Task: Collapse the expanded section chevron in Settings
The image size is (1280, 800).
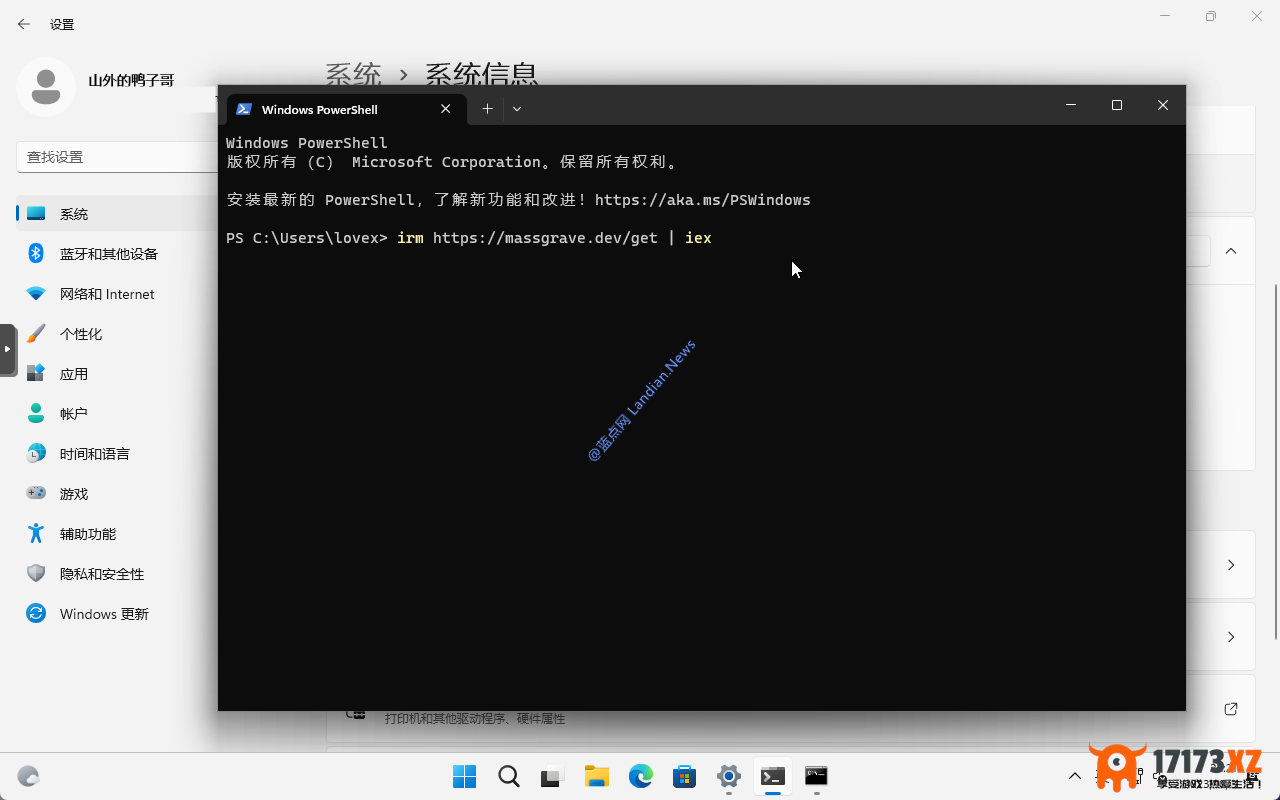Action: coord(1231,251)
